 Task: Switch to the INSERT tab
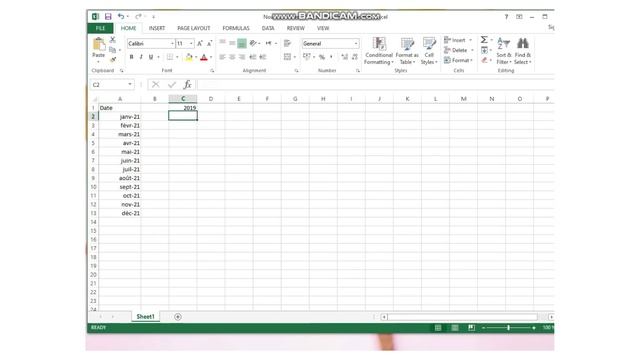click(157, 28)
